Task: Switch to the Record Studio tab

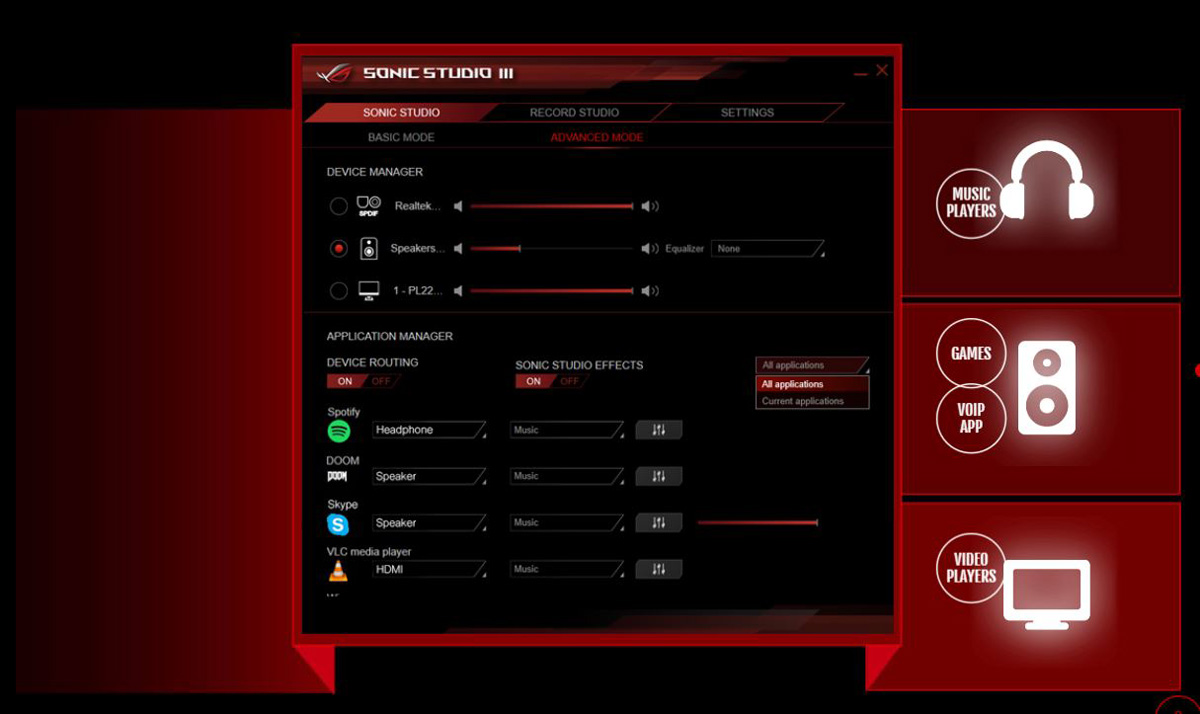Action: pos(574,112)
